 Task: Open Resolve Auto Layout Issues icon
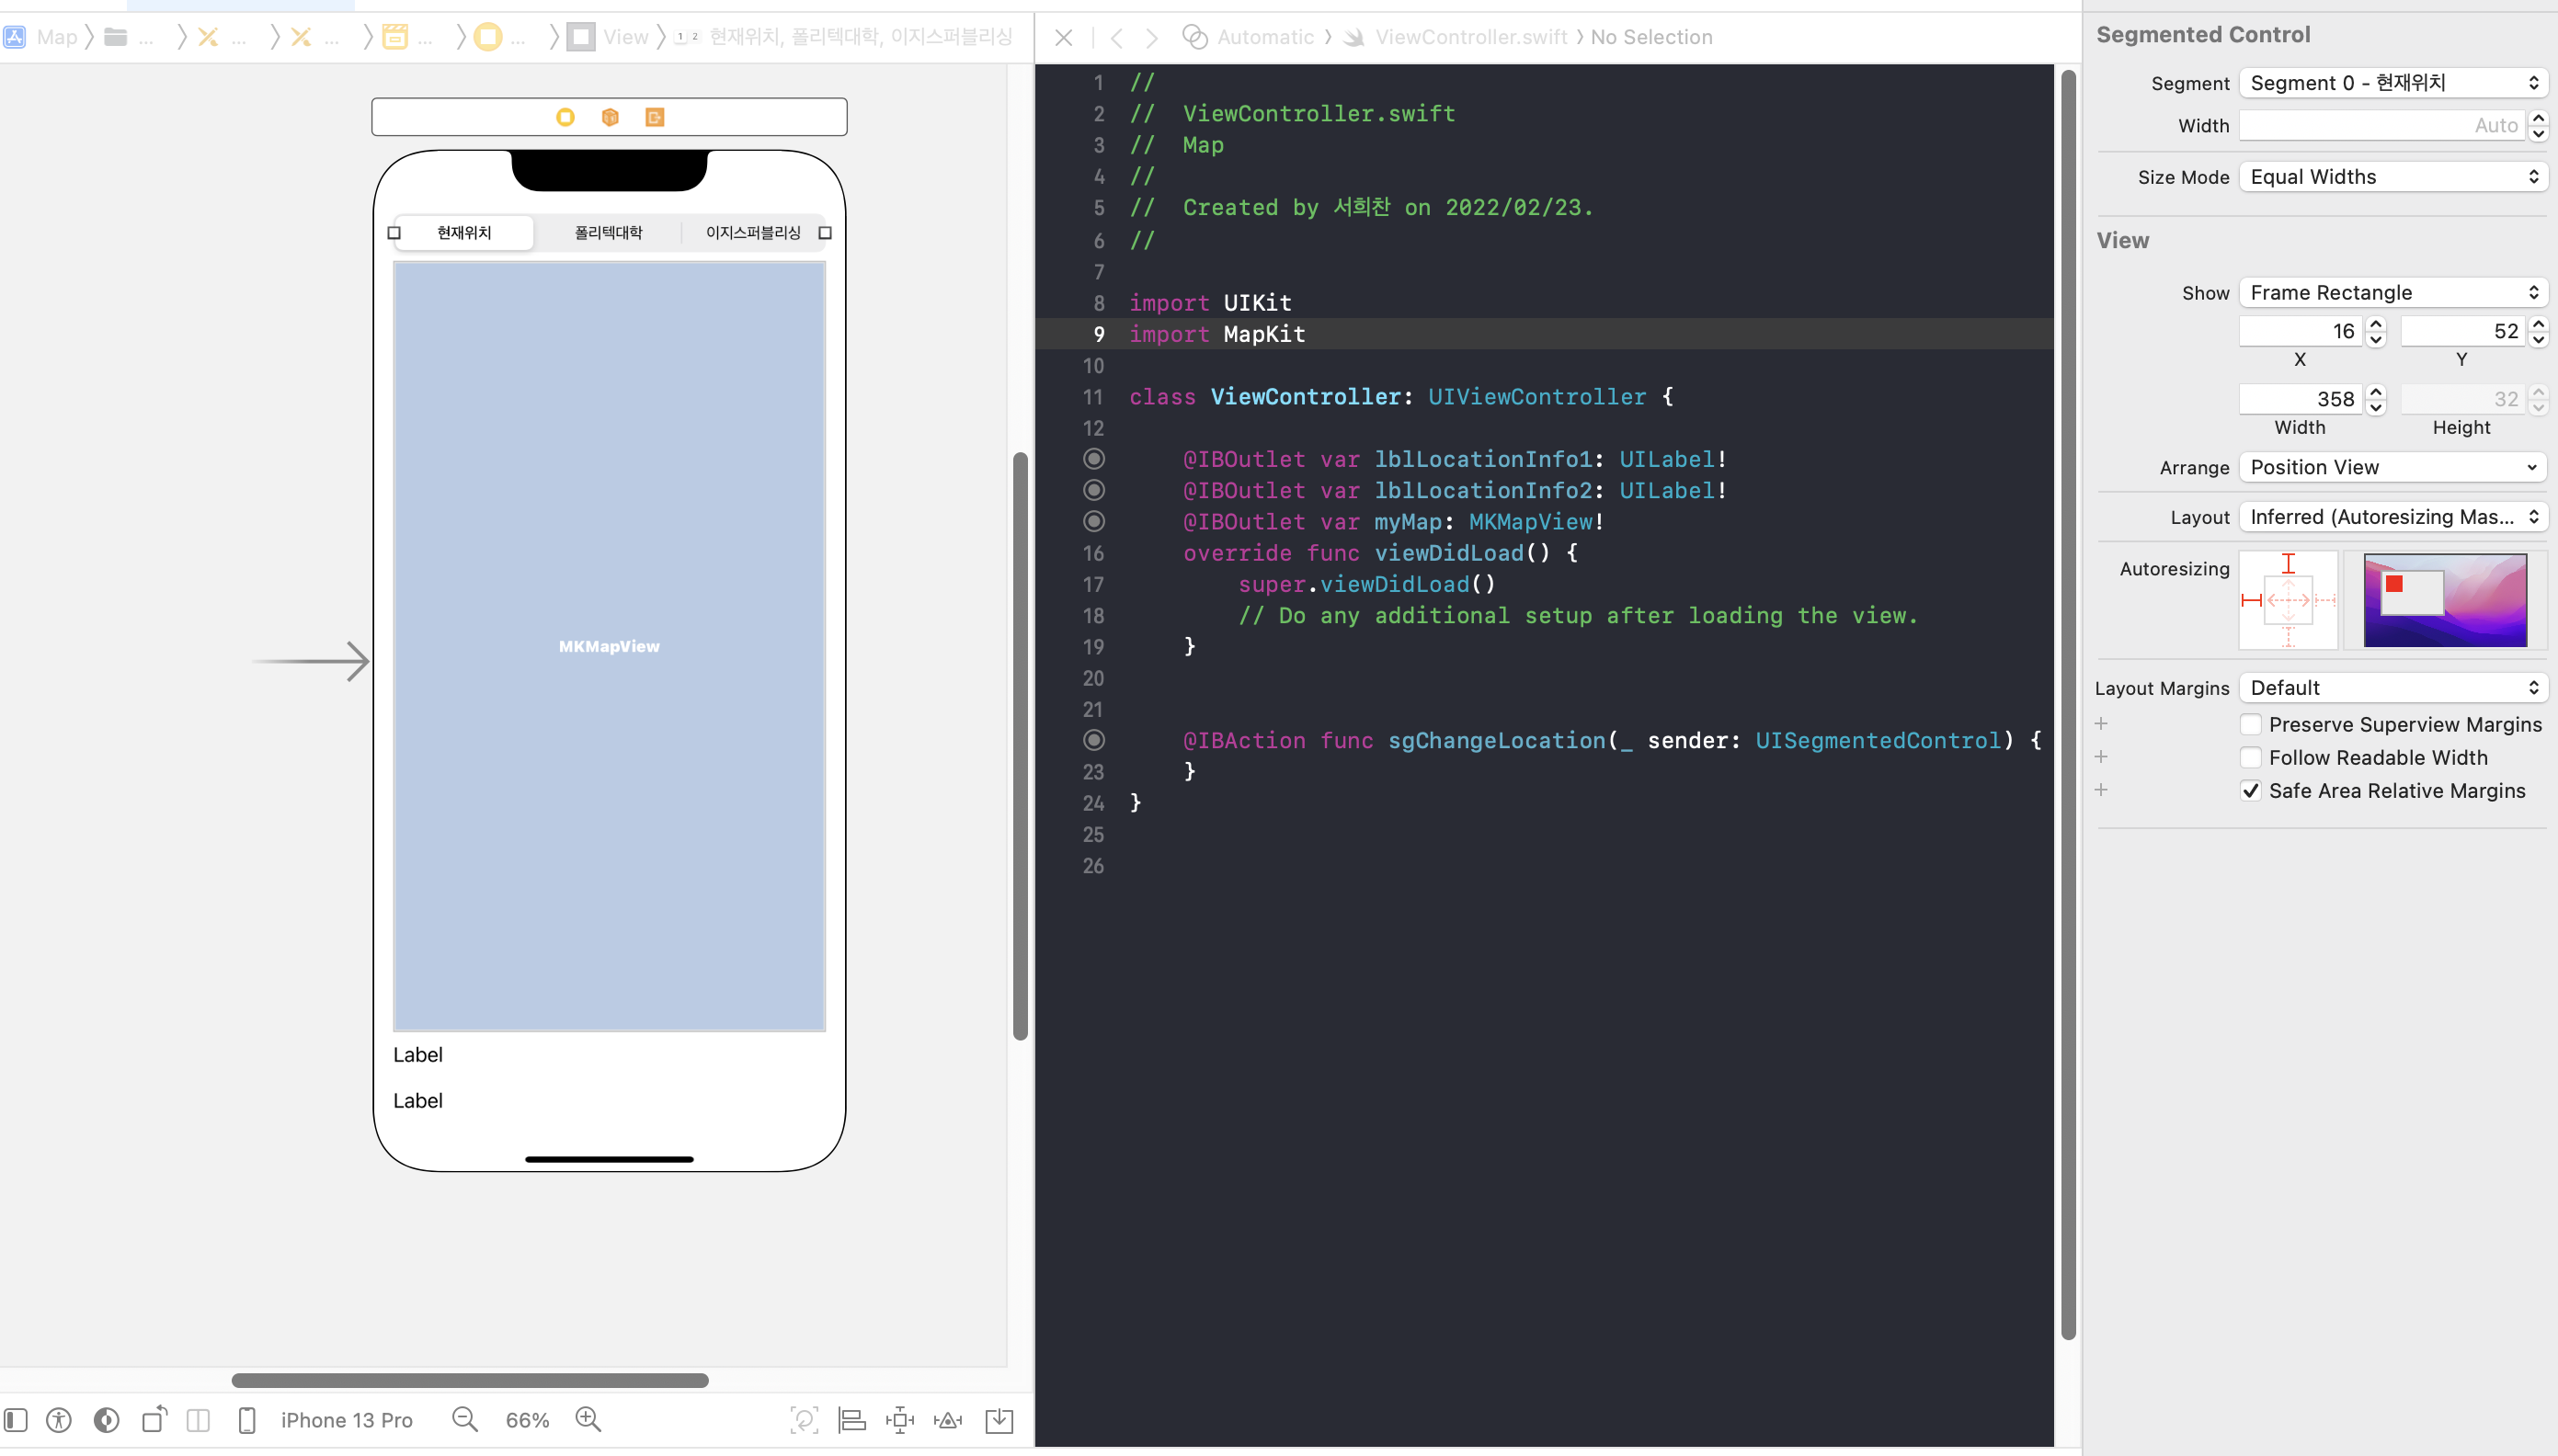pyautogui.click(x=948, y=1420)
